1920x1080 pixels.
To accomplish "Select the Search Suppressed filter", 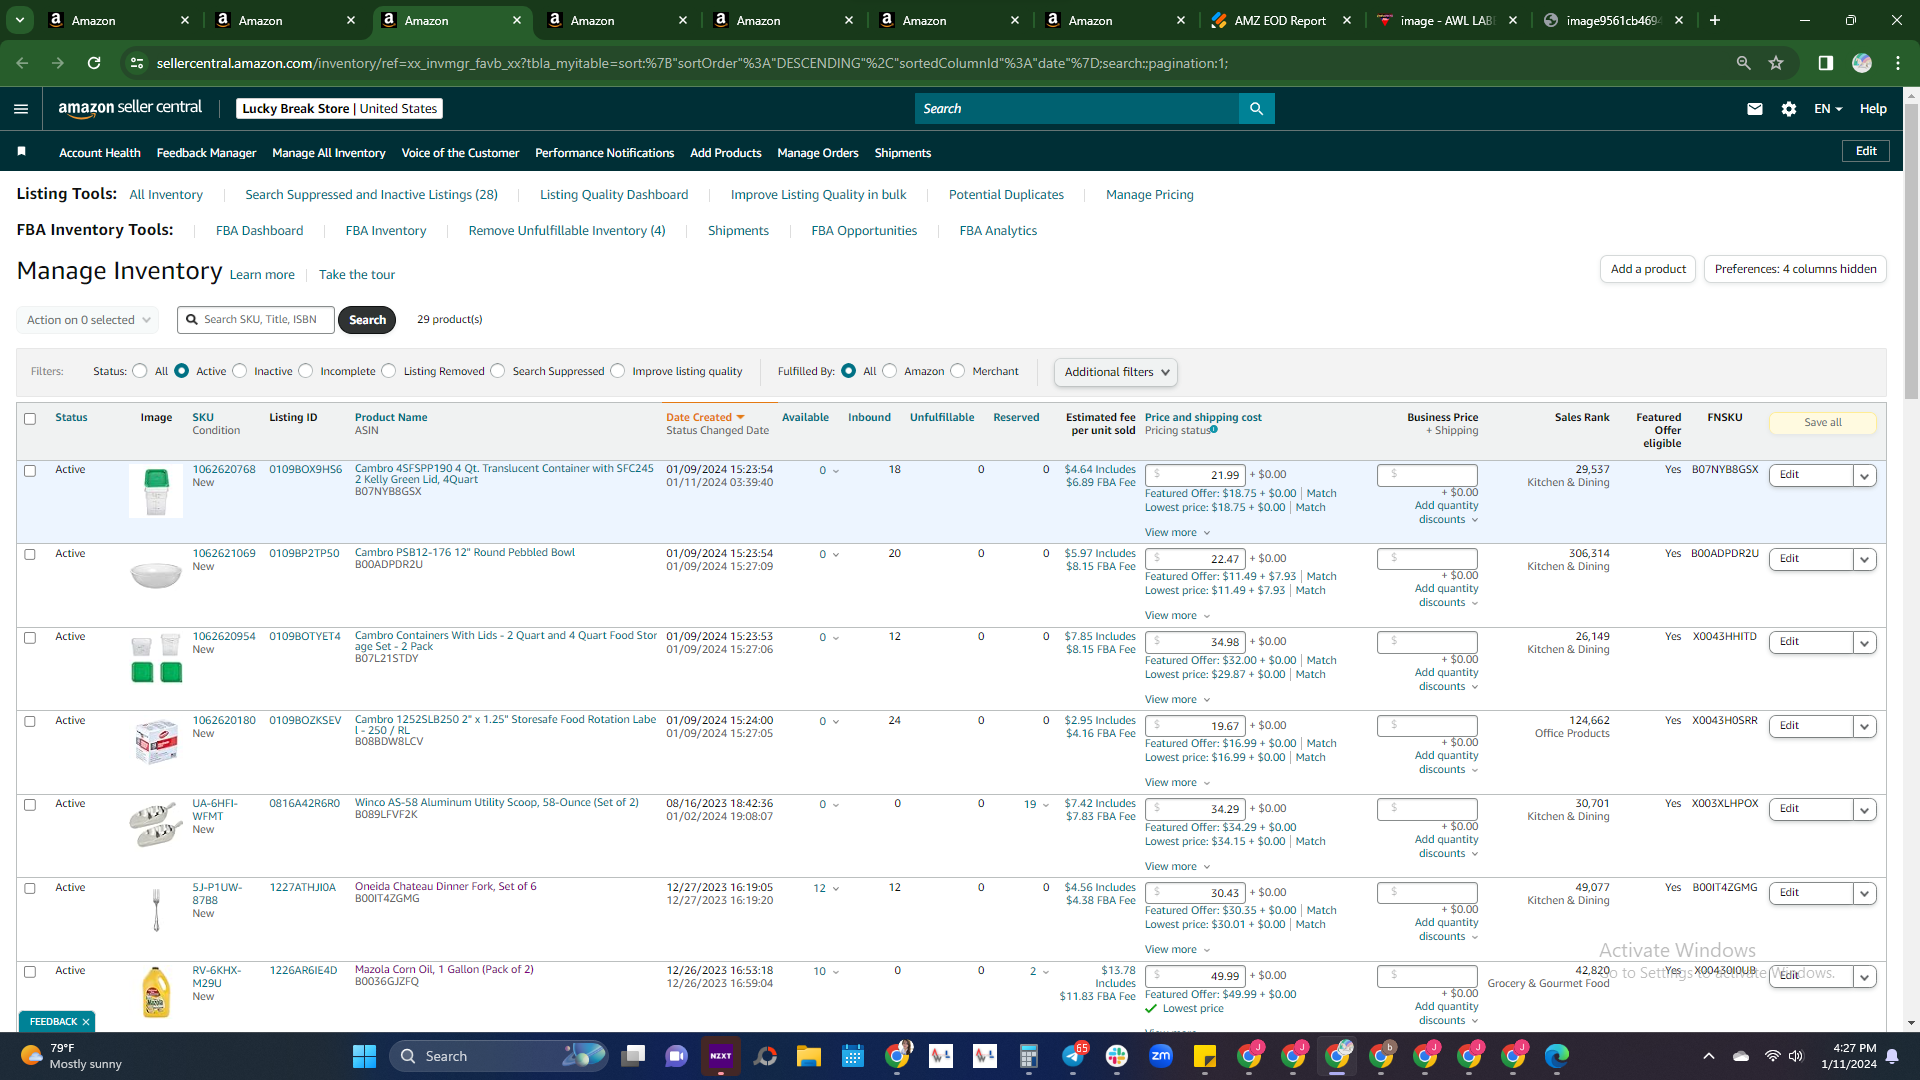I will (498, 371).
